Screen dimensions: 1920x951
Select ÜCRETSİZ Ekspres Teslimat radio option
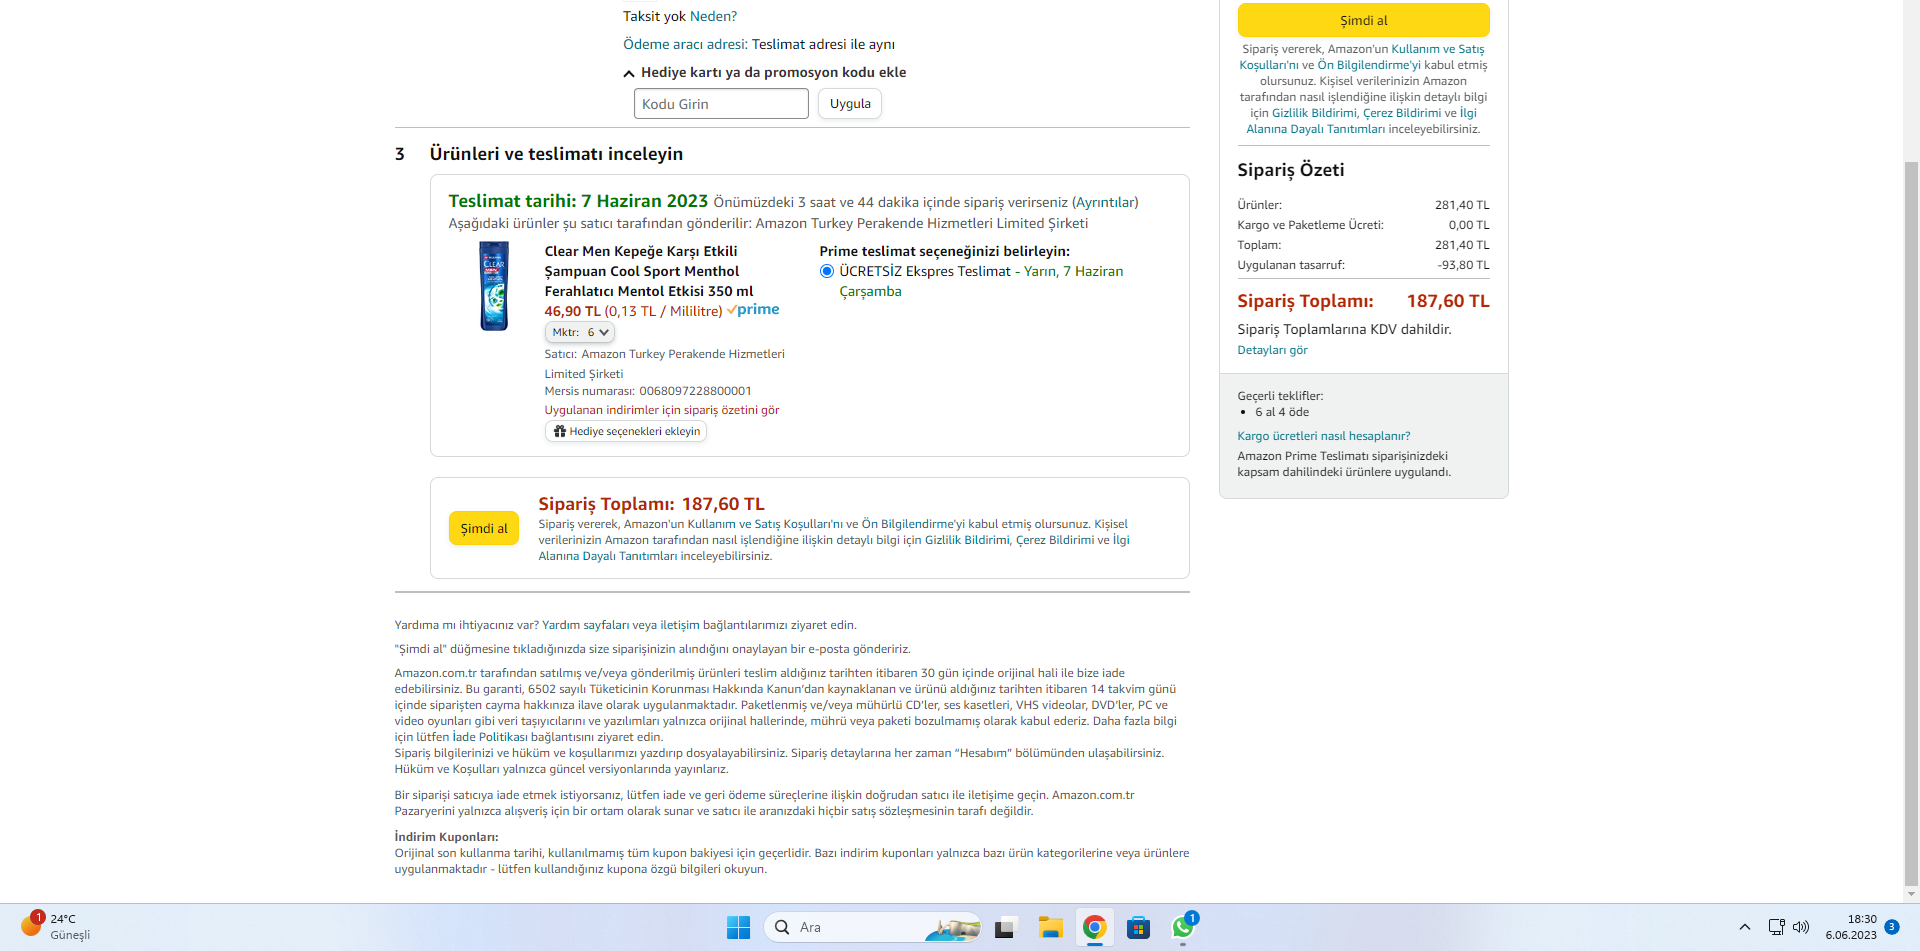coord(827,271)
